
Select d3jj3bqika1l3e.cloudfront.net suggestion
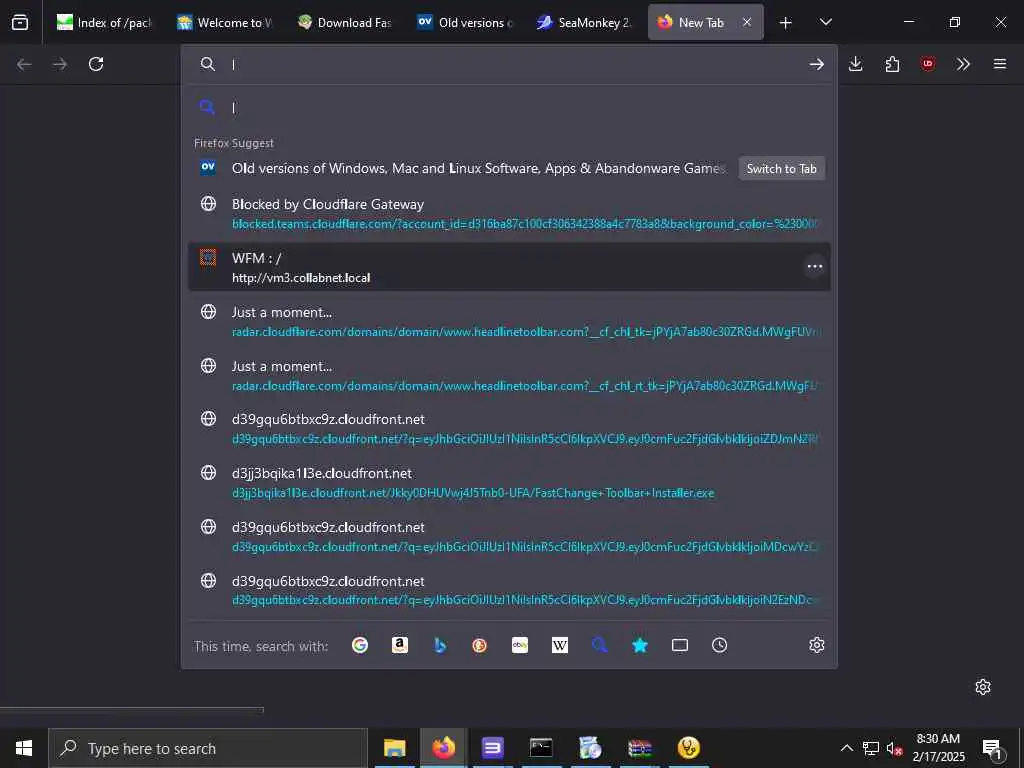pos(509,483)
